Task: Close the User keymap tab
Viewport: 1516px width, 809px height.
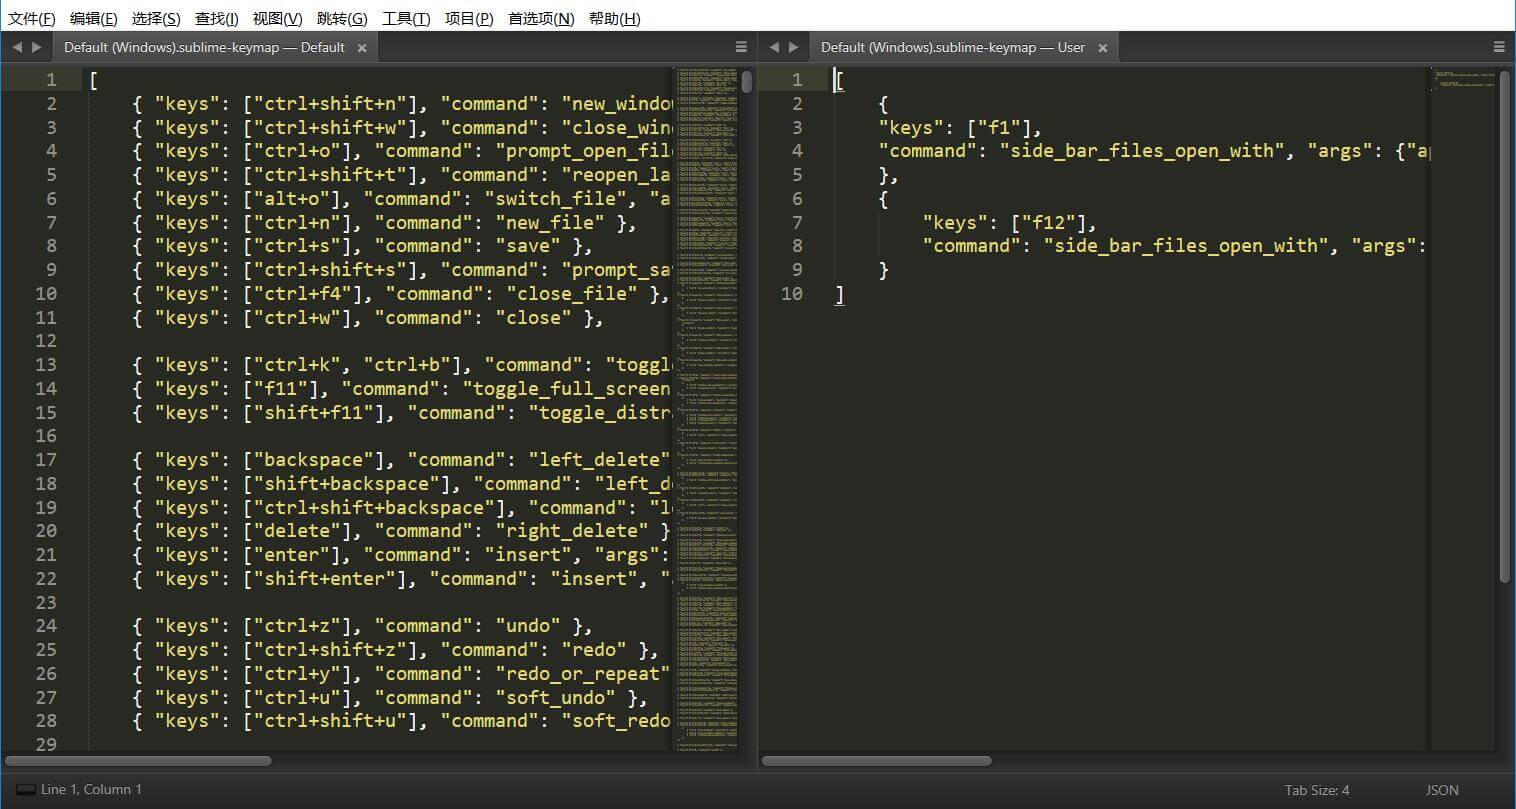Action: pyautogui.click(x=1103, y=48)
